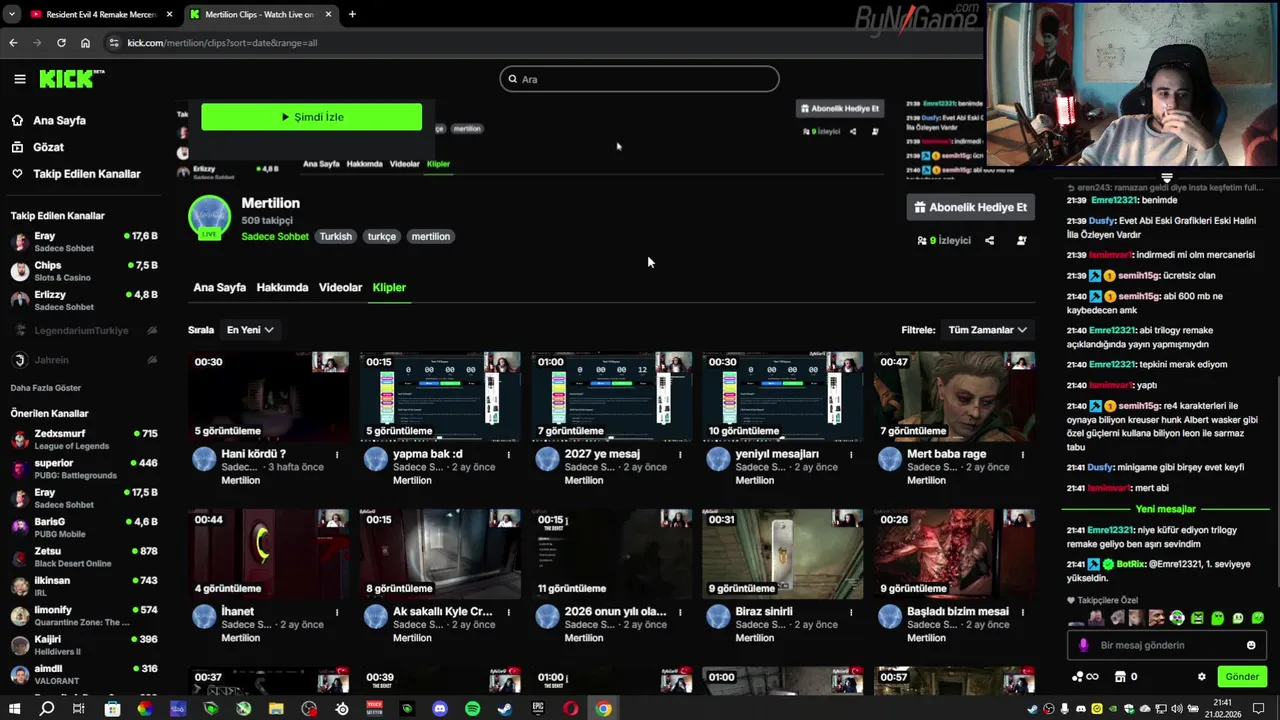Focus the Bir mesaj gönderin chat input

1168,646
